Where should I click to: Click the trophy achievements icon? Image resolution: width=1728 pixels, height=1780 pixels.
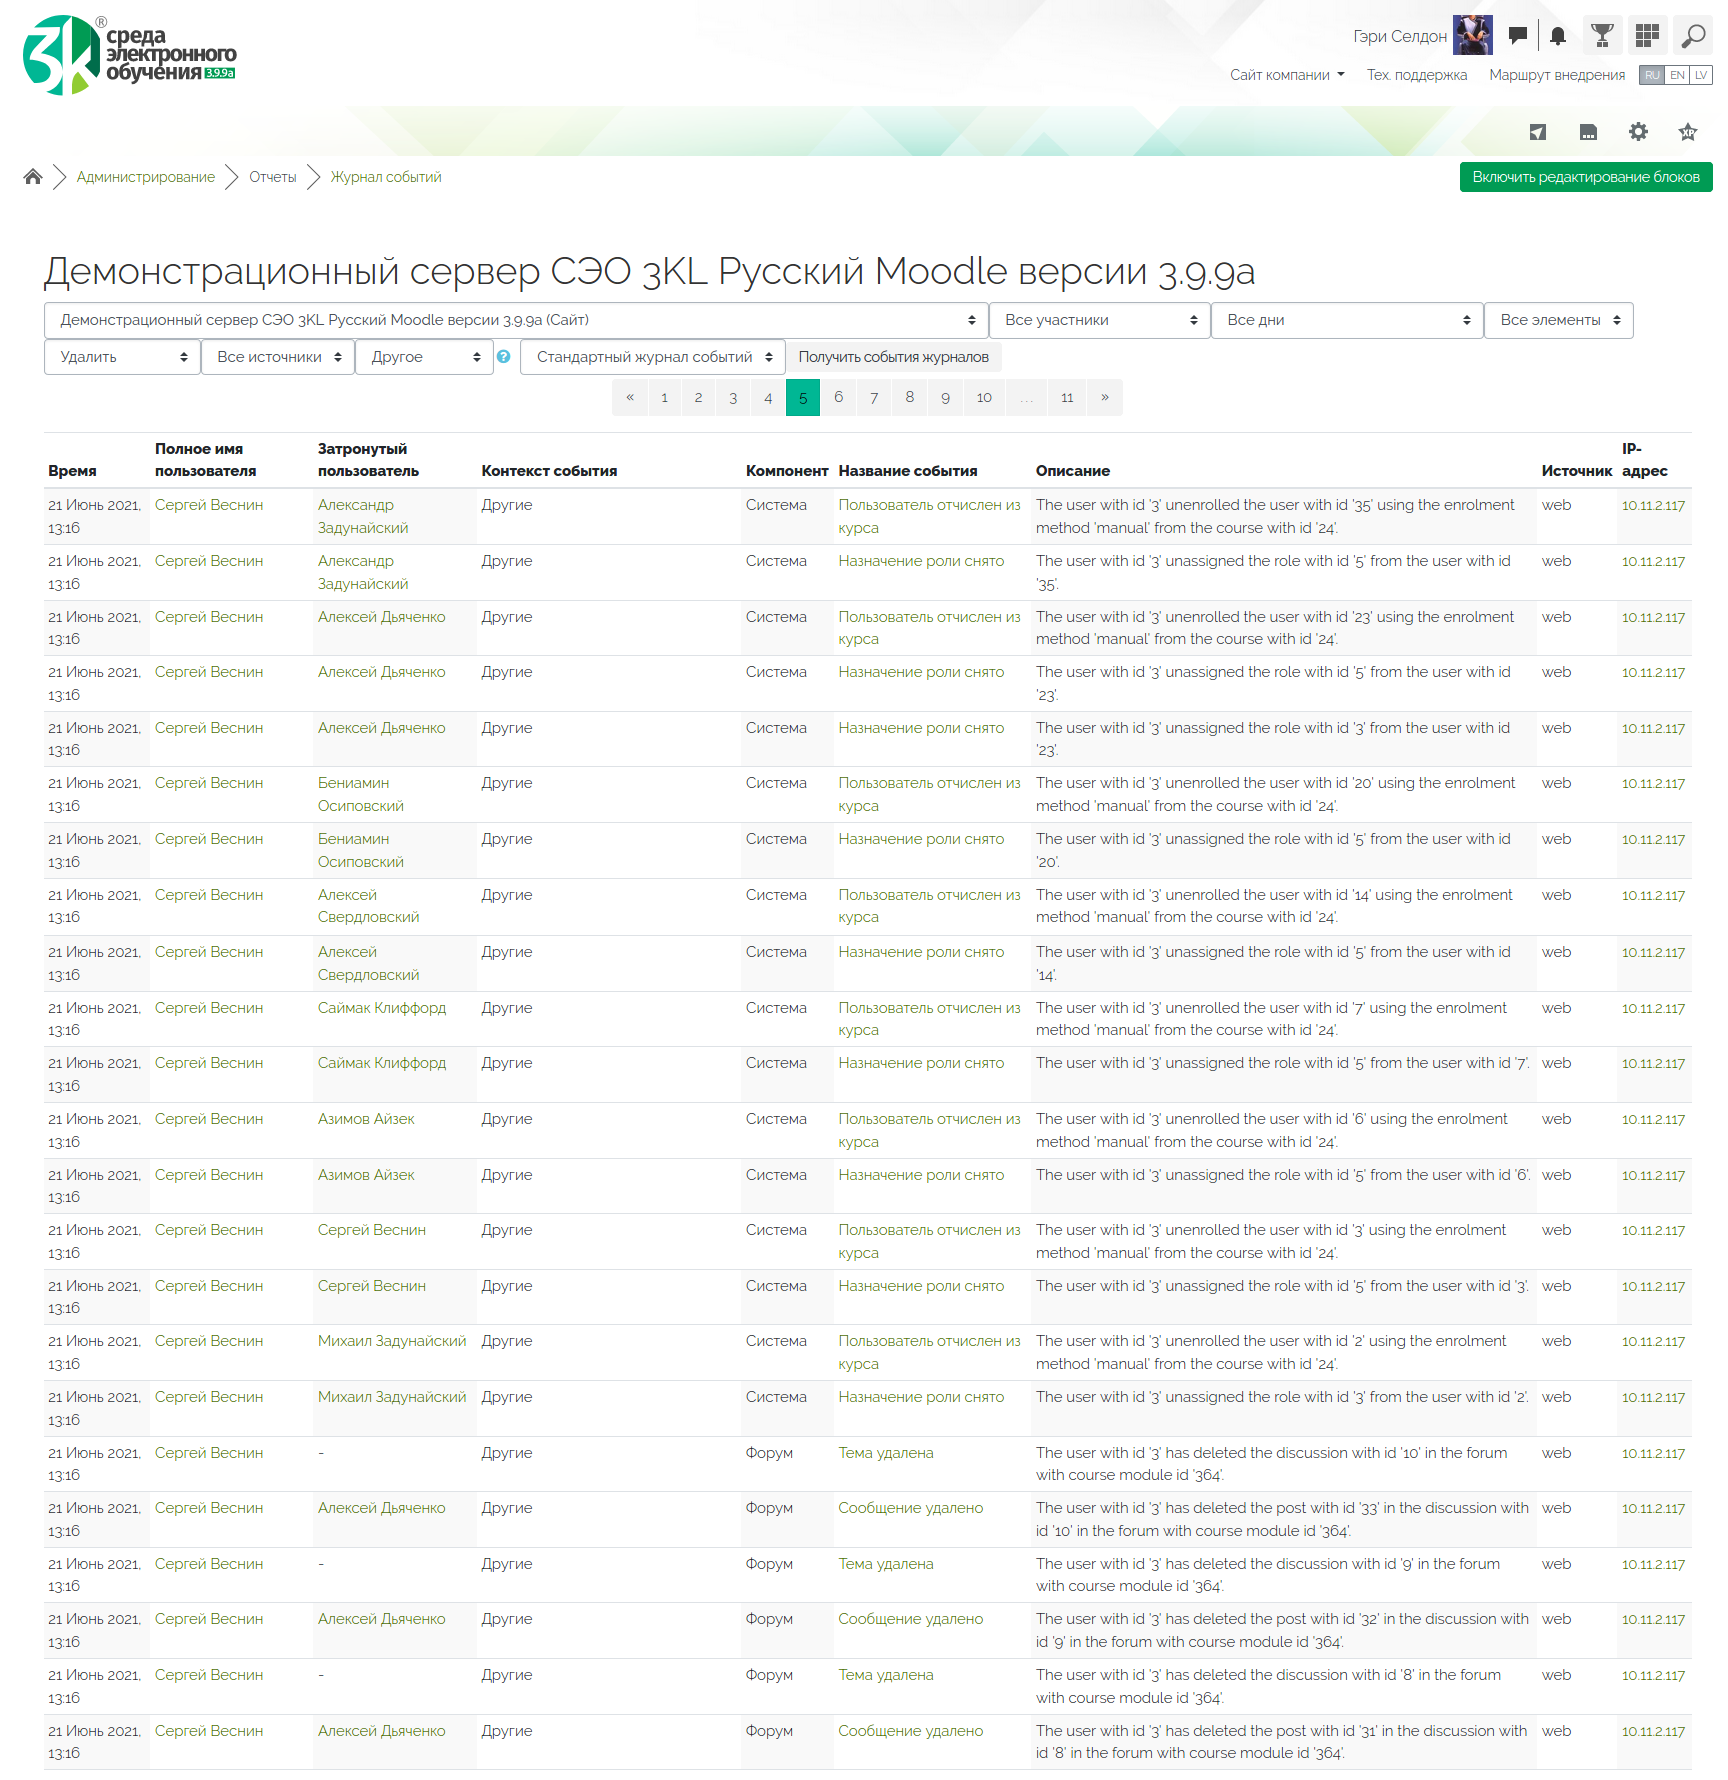point(1602,36)
